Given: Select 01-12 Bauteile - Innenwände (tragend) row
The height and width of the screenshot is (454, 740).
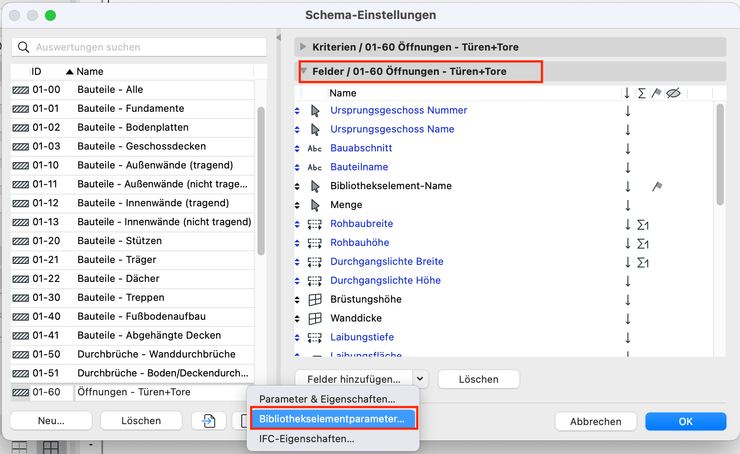Looking at the screenshot, I should [132, 203].
